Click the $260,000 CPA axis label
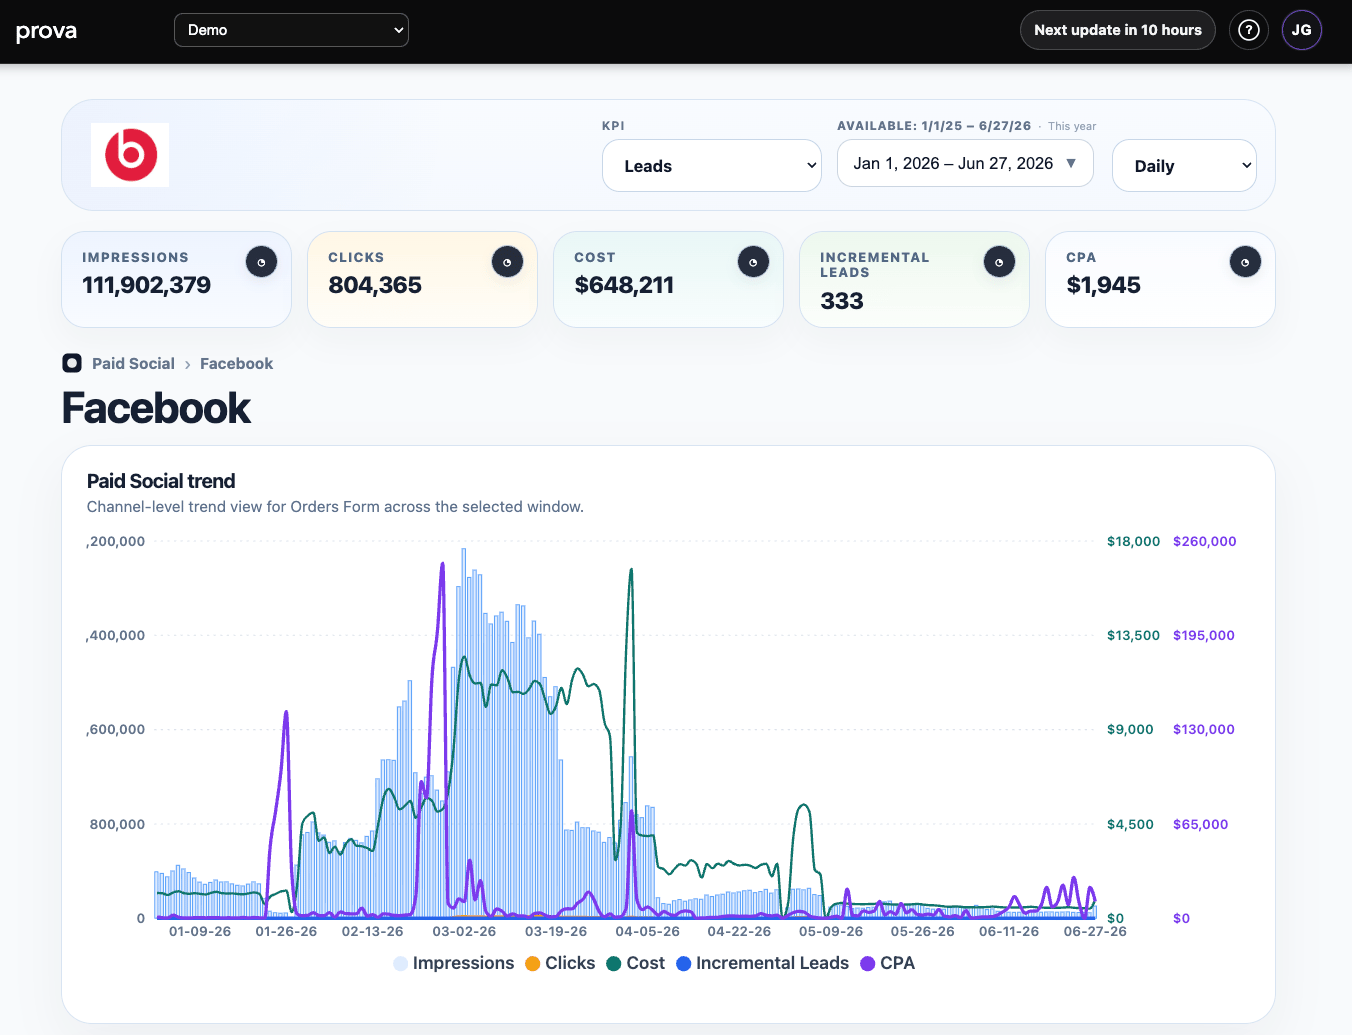 click(1204, 541)
